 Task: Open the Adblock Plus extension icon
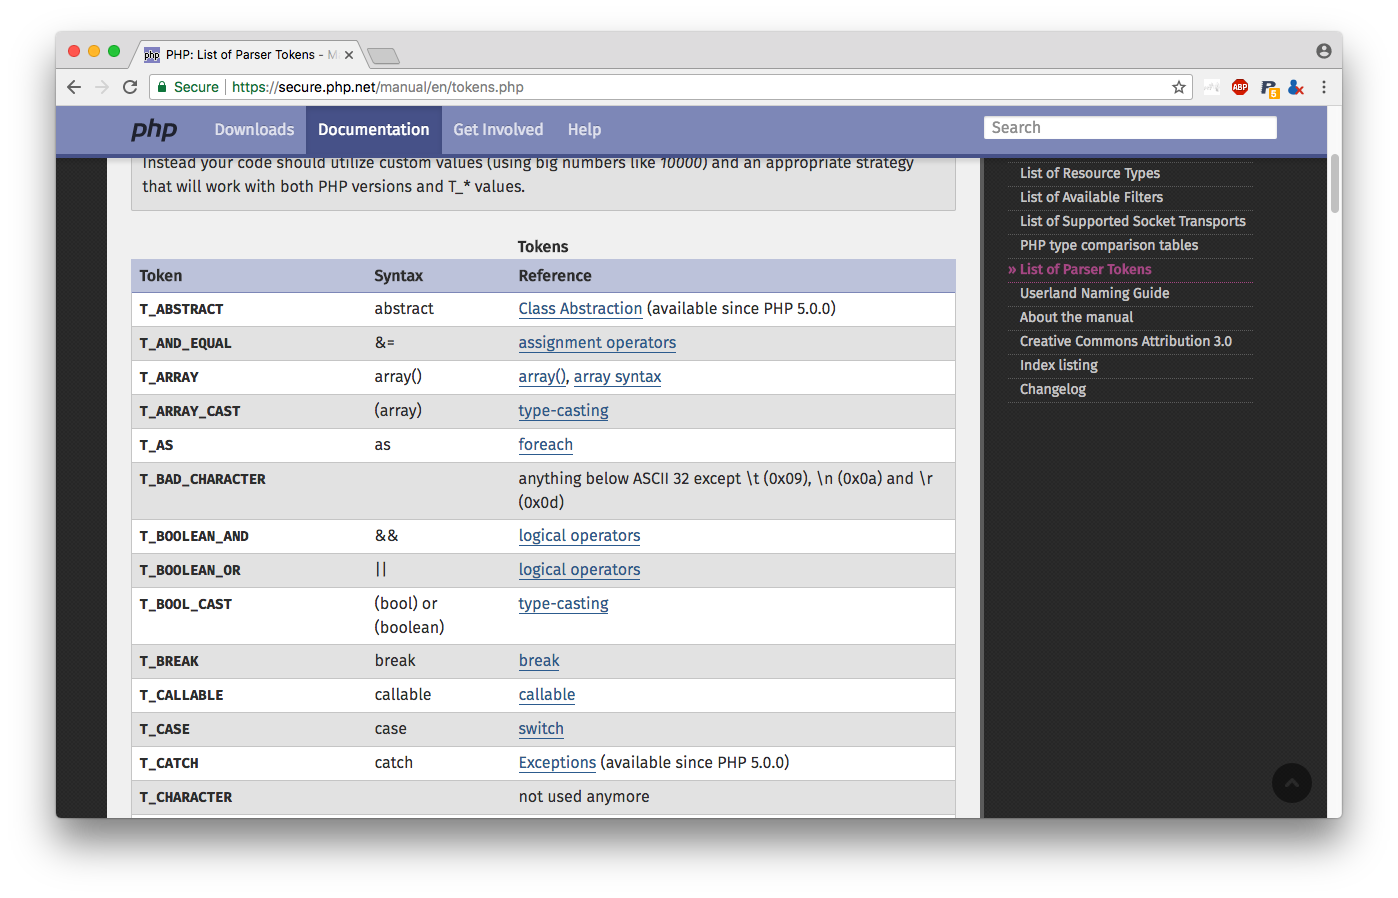tap(1240, 87)
